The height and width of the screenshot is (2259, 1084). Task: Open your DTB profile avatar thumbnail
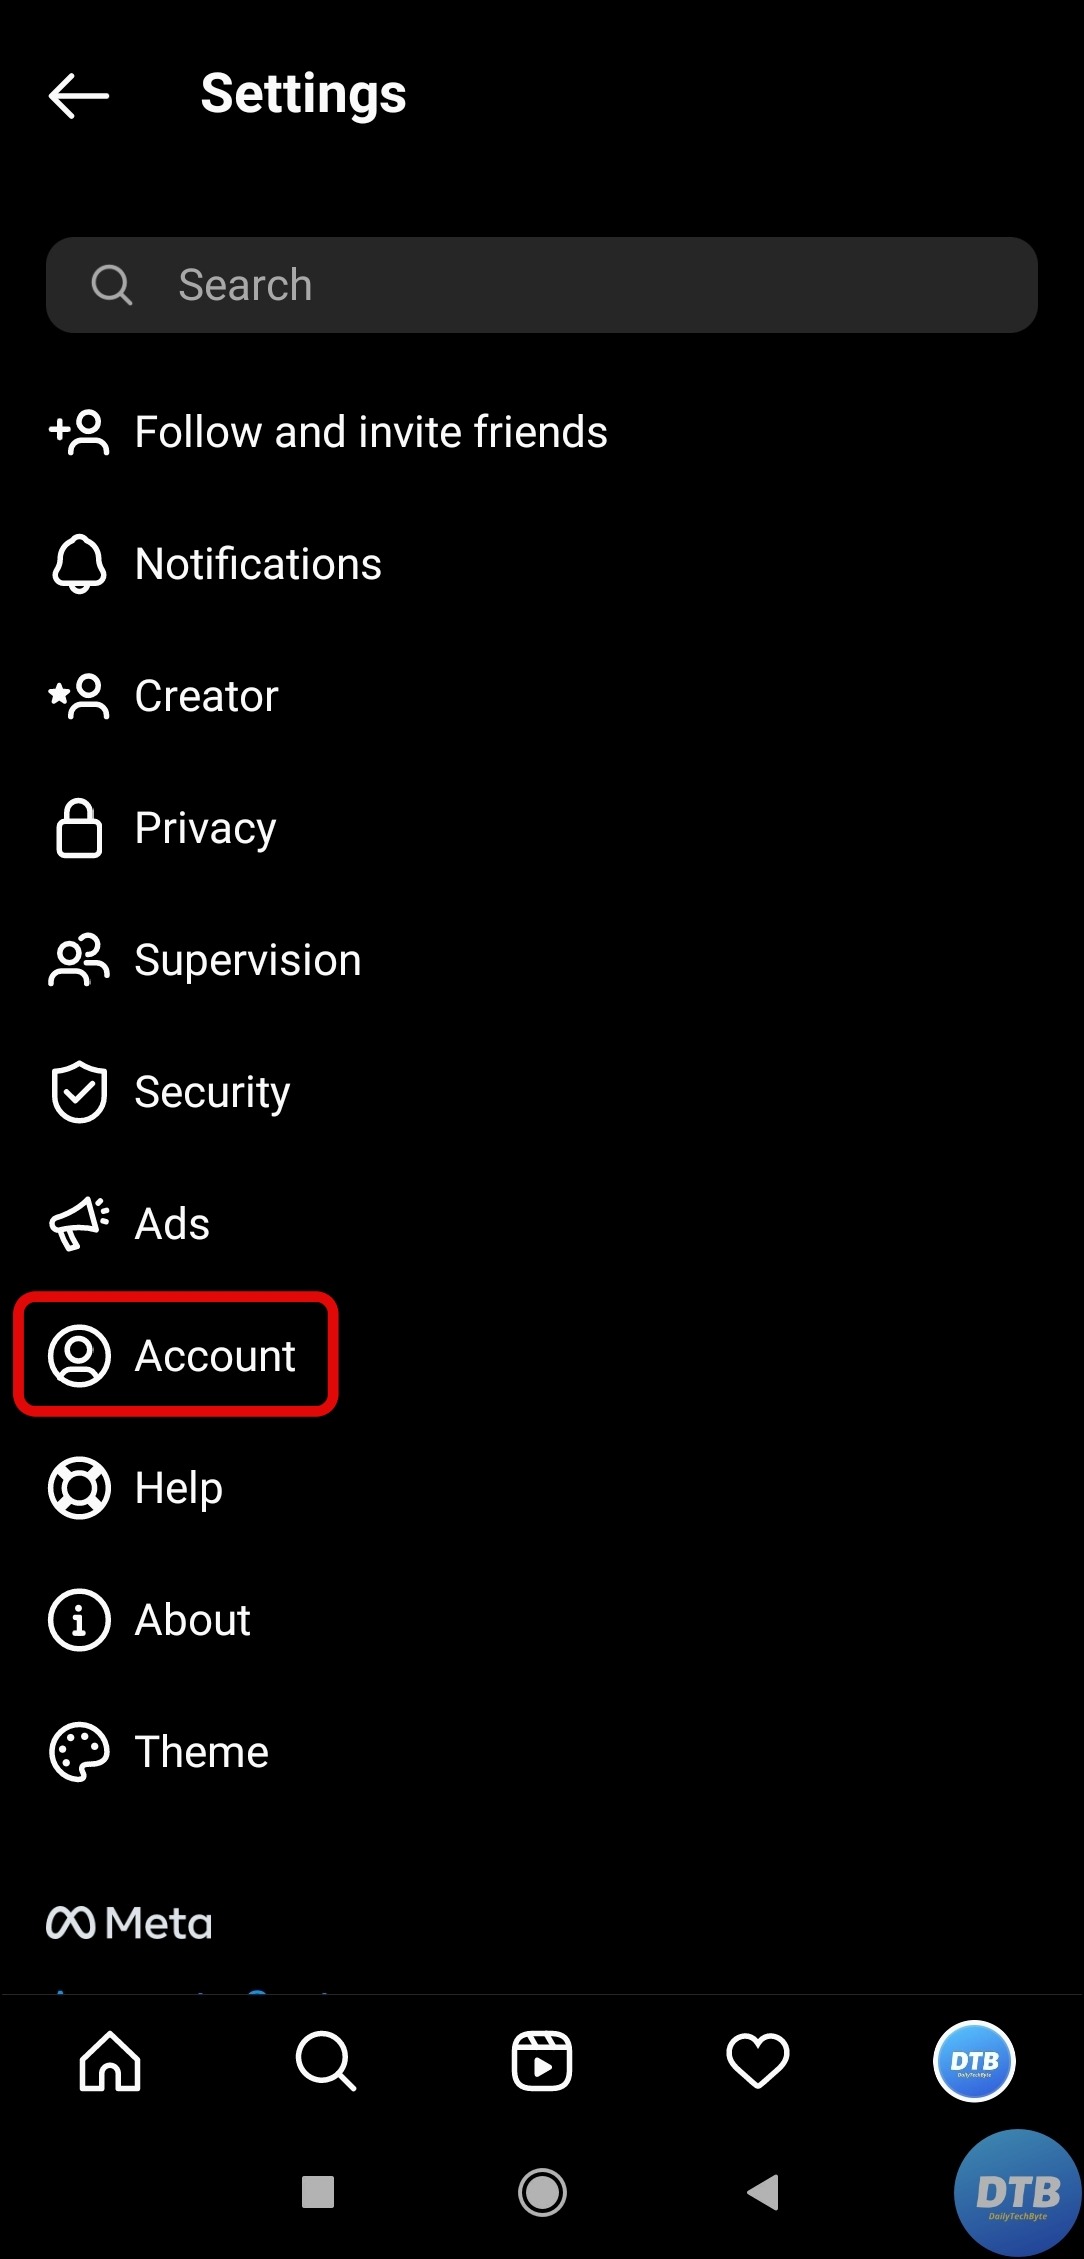[x=974, y=2060]
